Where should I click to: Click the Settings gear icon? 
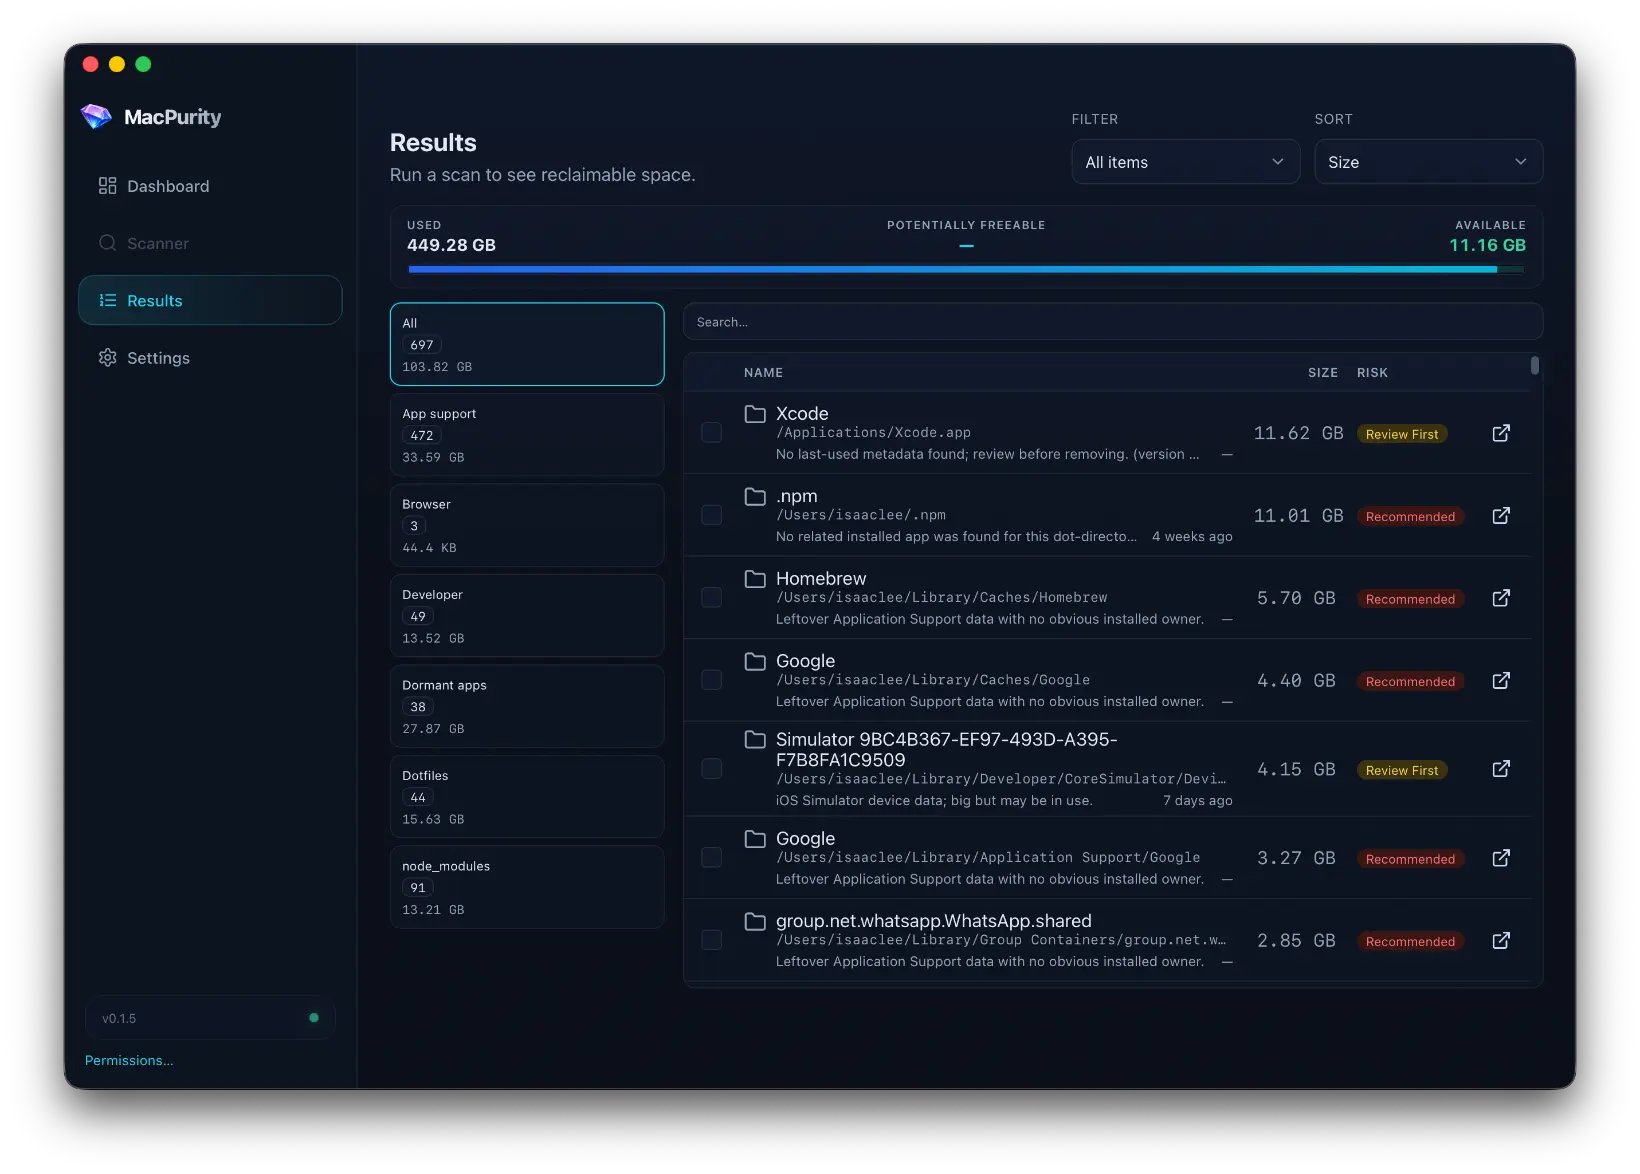[107, 358]
